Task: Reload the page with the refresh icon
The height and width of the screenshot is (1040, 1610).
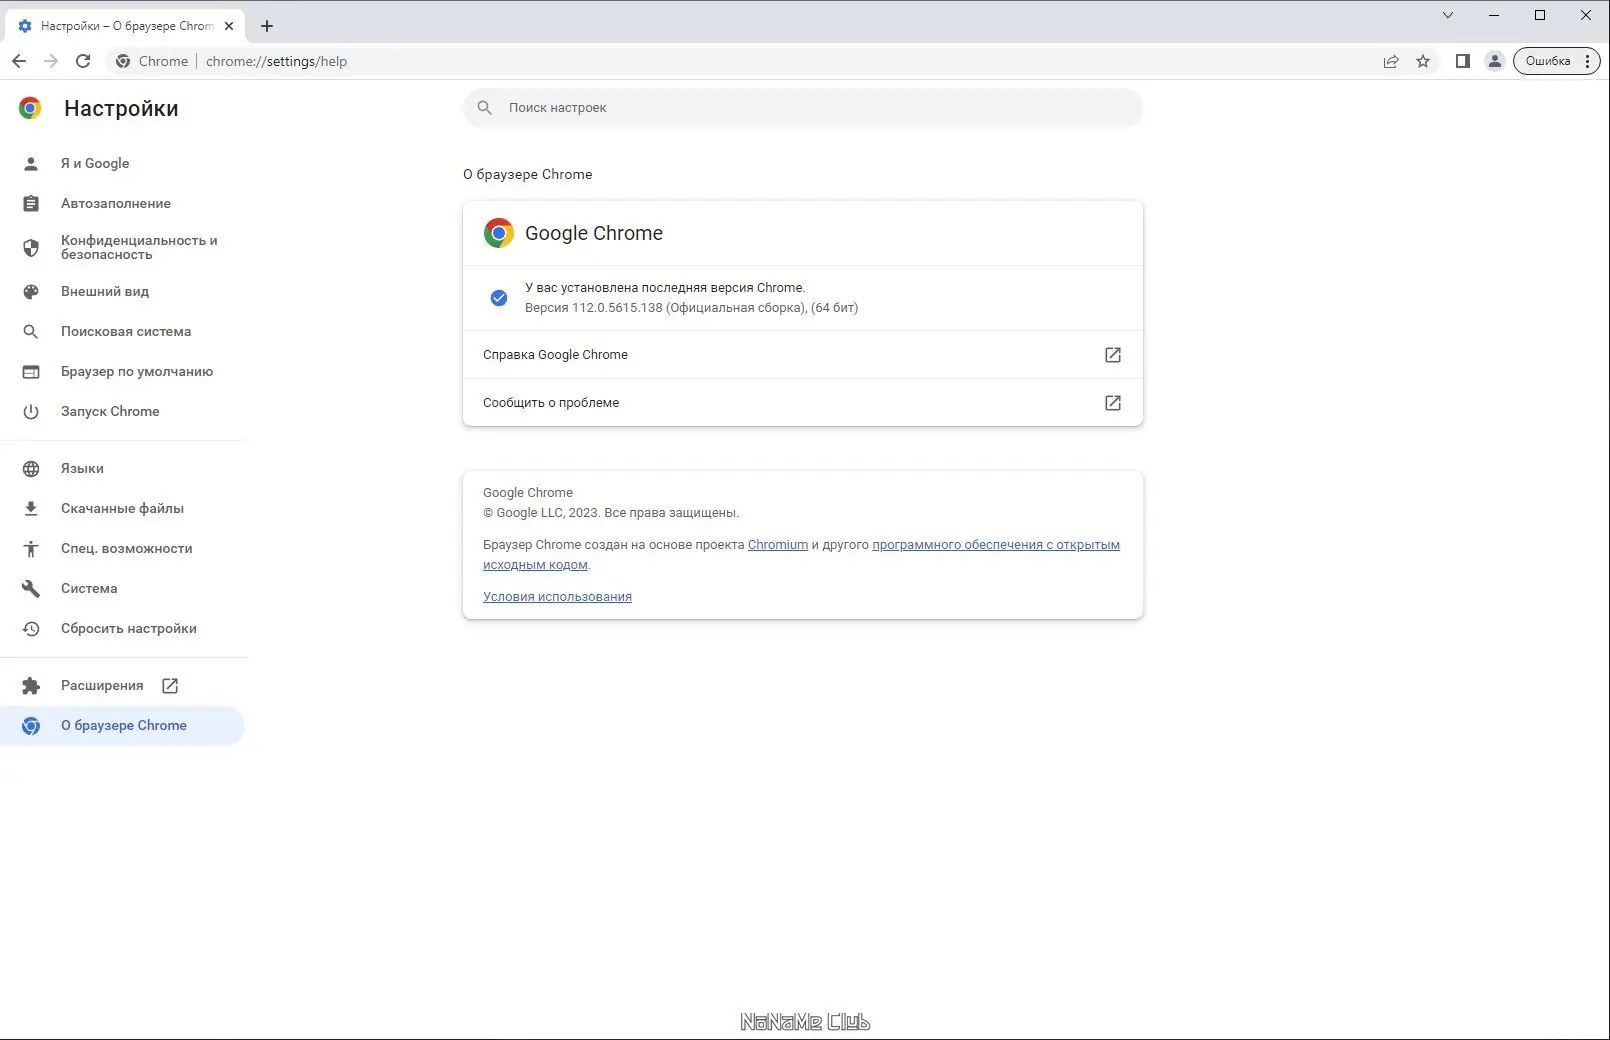Action: (x=83, y=61)
